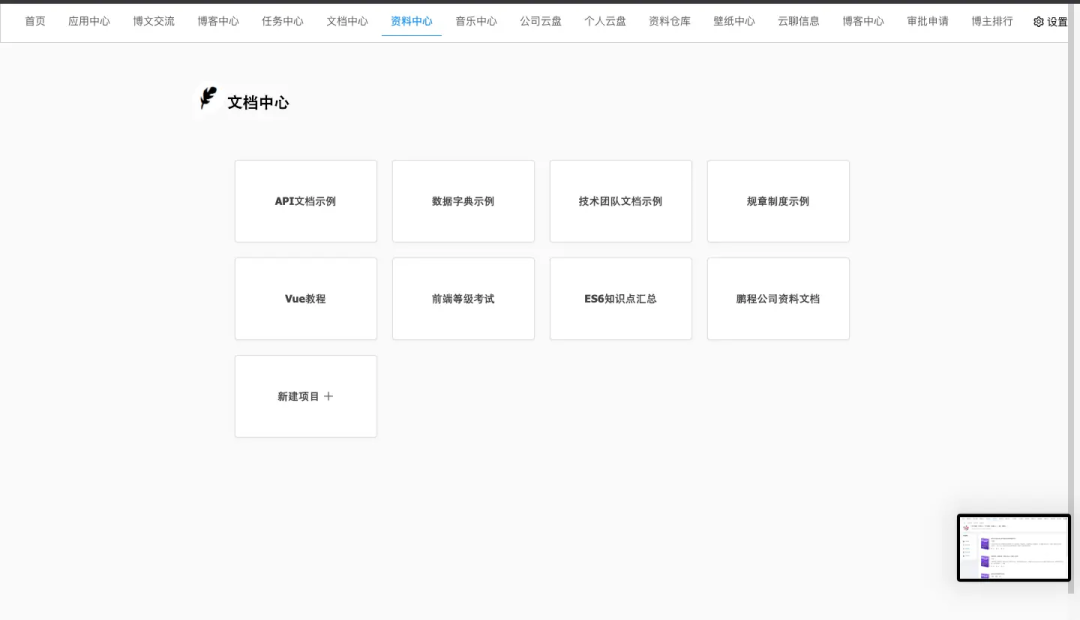Open the 壁纸中心 tab
Viewport: 1080px width, 620px height.
tap(734, 21)
